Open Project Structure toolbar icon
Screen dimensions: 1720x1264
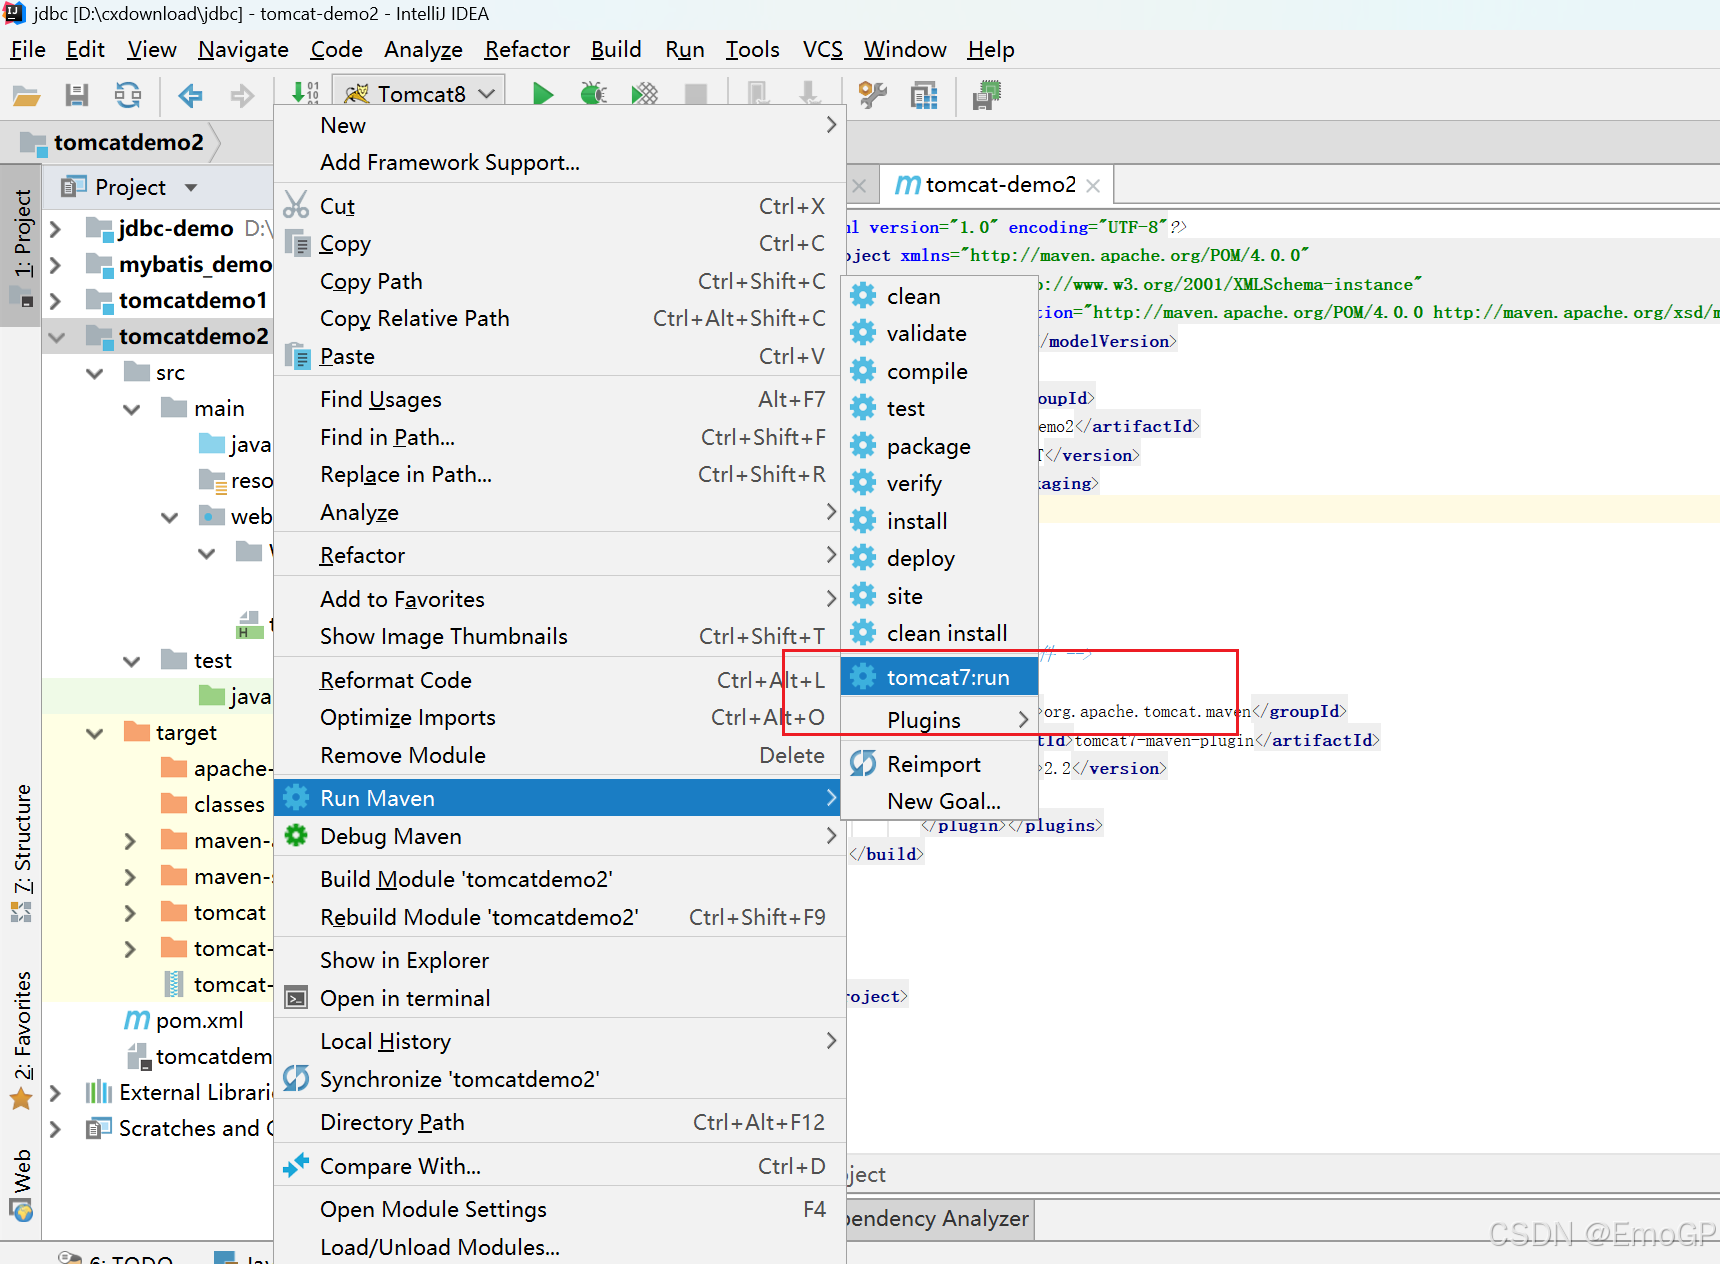[x=924, y=95]
